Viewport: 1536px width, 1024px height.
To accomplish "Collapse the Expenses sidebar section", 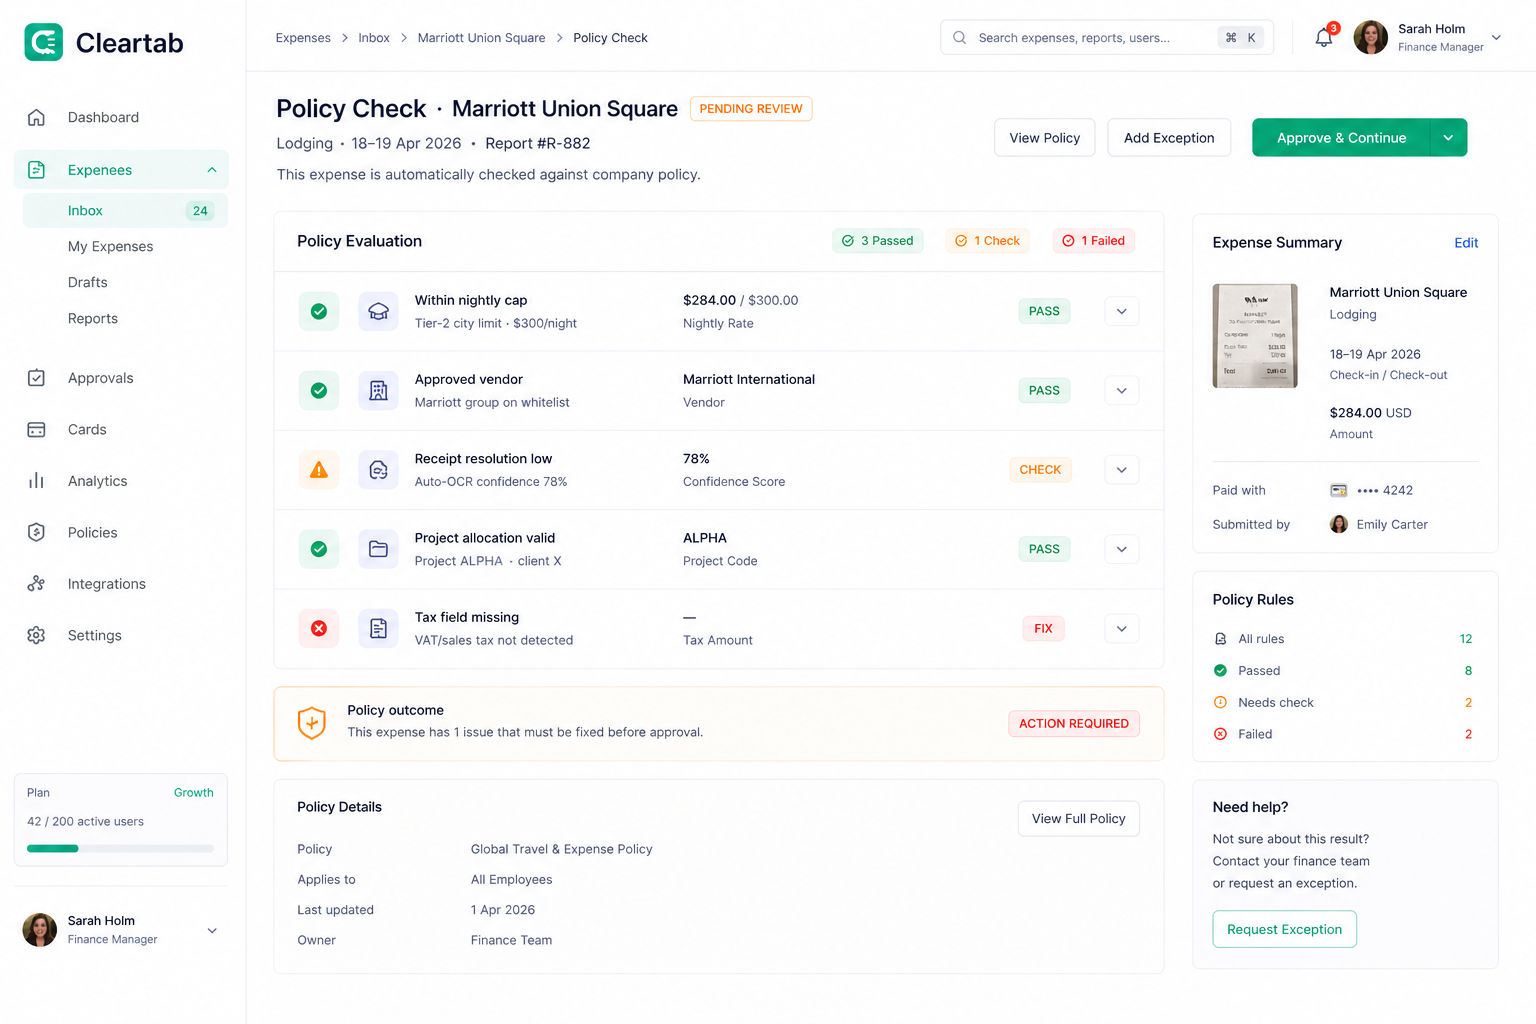I will (212, 170).
